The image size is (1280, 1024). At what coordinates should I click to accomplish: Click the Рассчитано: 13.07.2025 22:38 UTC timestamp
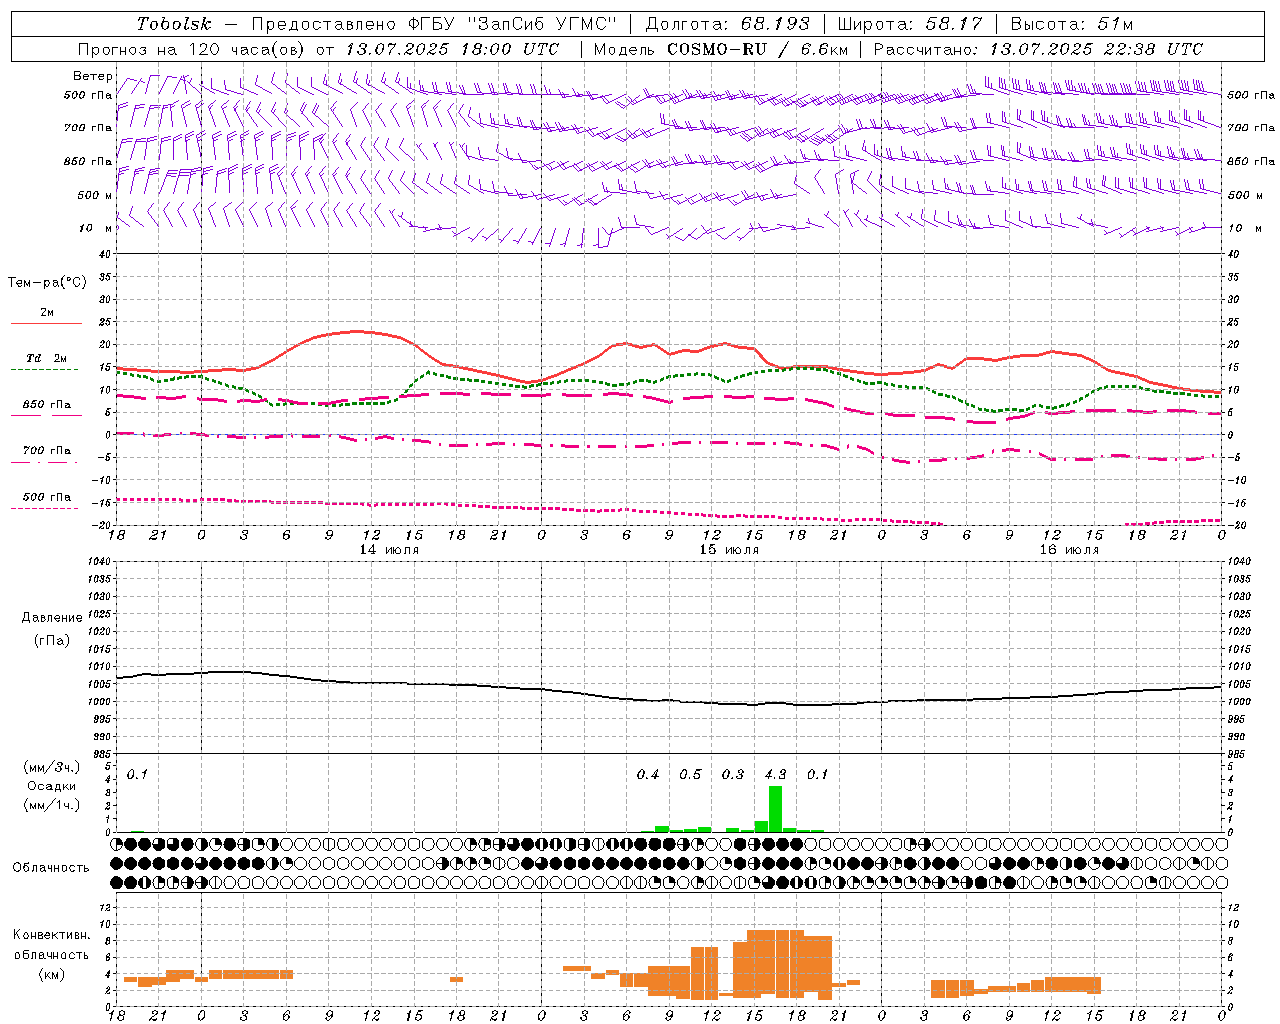click(x=1038, y=49)
